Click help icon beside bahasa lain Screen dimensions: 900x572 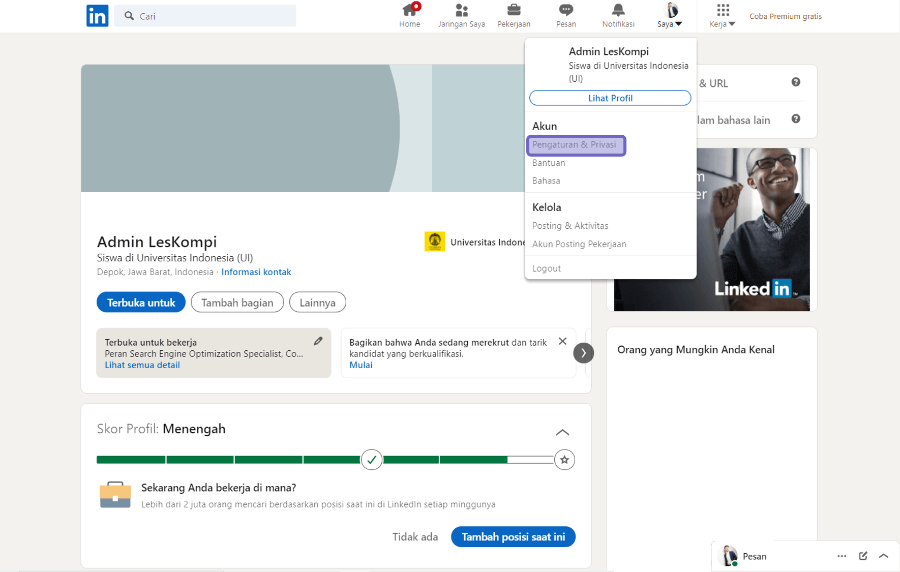[x=796, y=119]
